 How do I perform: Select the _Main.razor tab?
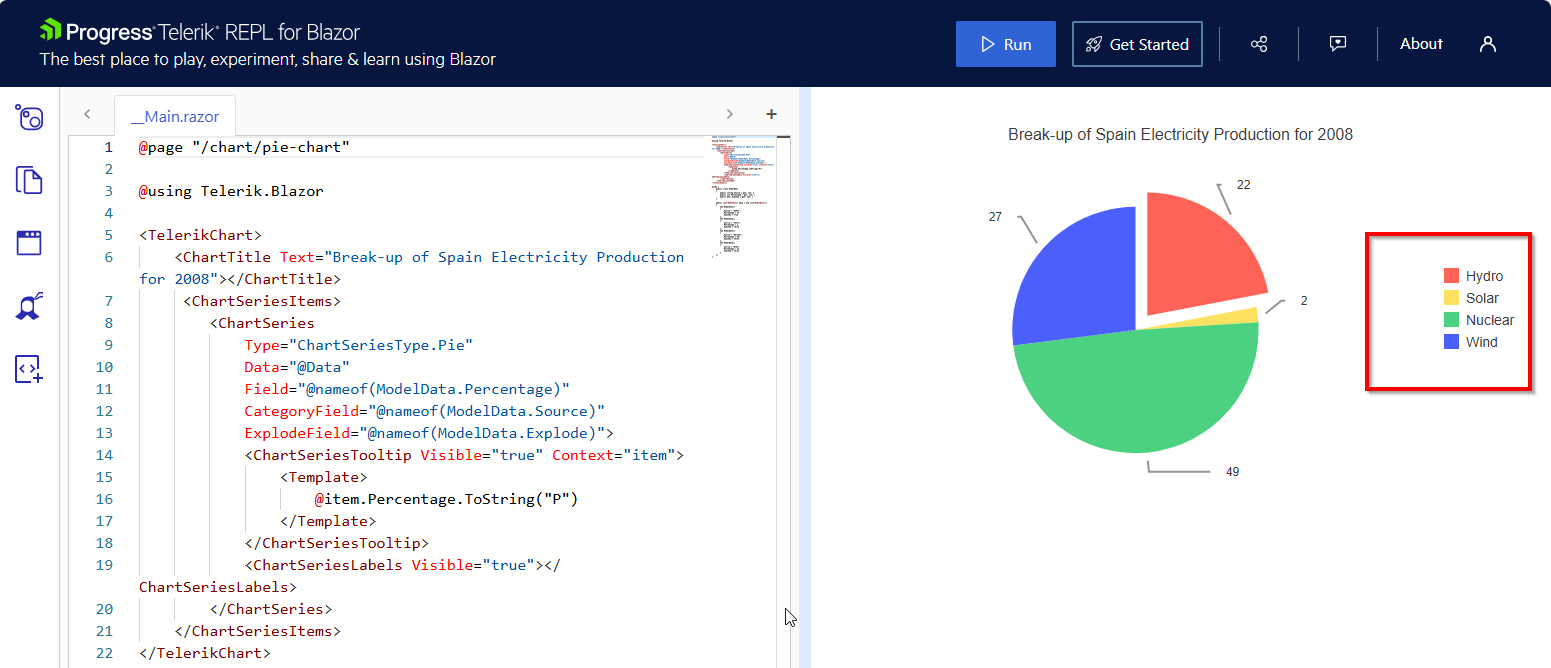point(175,116)
